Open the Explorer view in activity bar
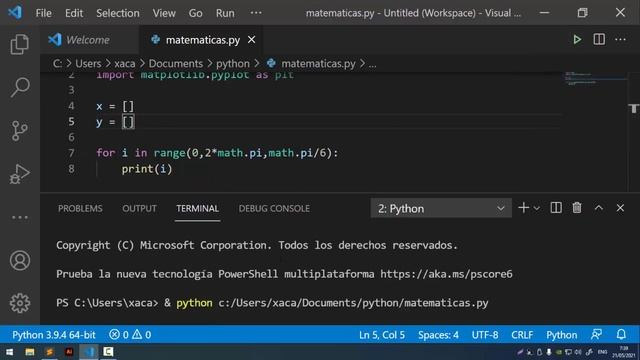This screenshot has width=640, height=360. tap(20, 44)
